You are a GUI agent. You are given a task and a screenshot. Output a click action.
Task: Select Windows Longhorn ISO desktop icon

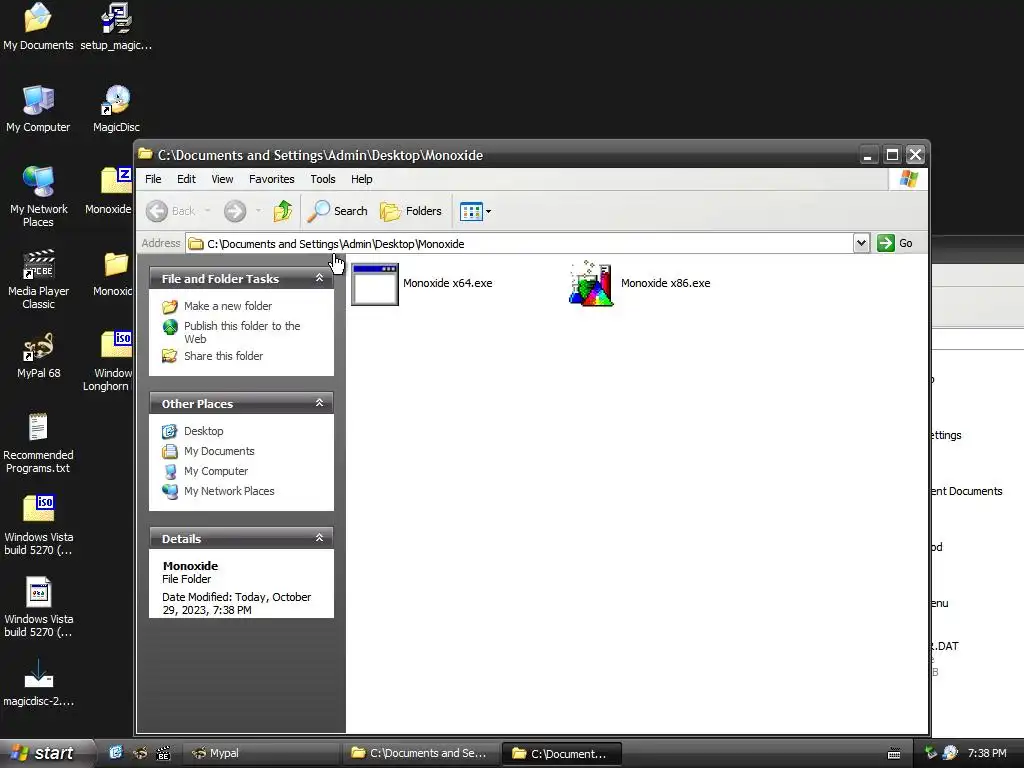pyautogui.click(x=110, y=361)
